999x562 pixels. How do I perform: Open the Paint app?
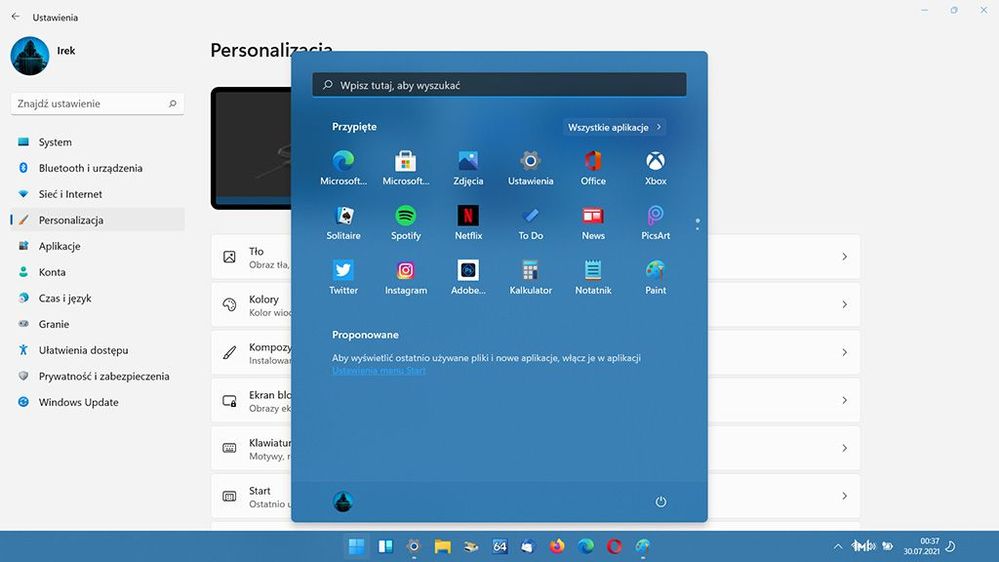pyautogui.click(x=655, y=271)
